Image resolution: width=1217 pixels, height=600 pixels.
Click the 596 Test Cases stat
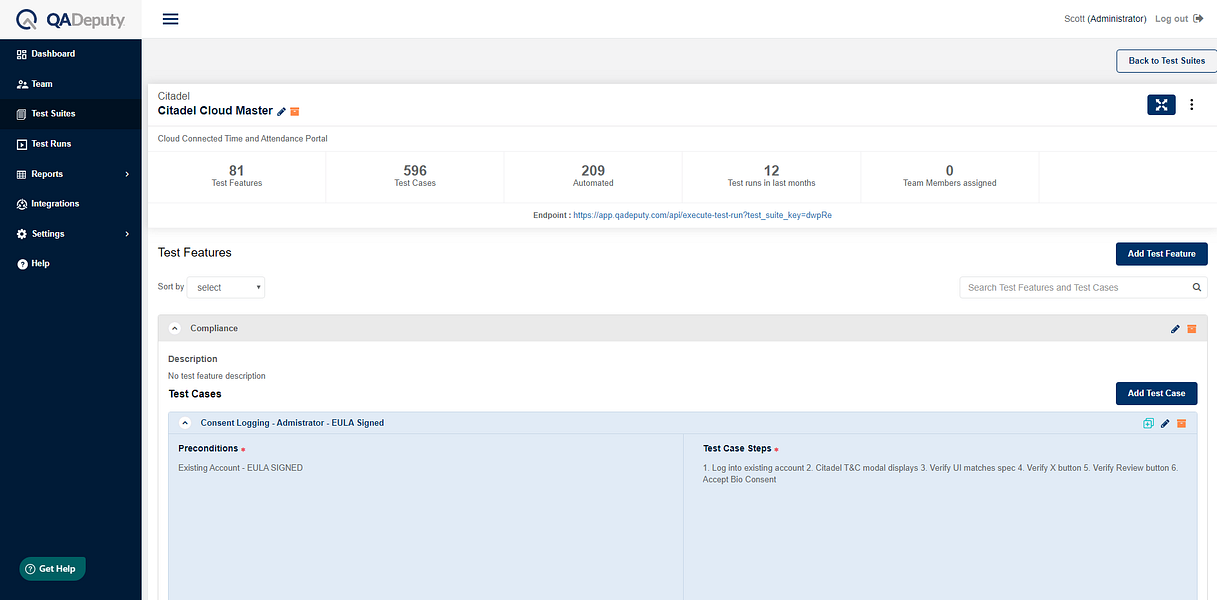(x=415, y=176)
